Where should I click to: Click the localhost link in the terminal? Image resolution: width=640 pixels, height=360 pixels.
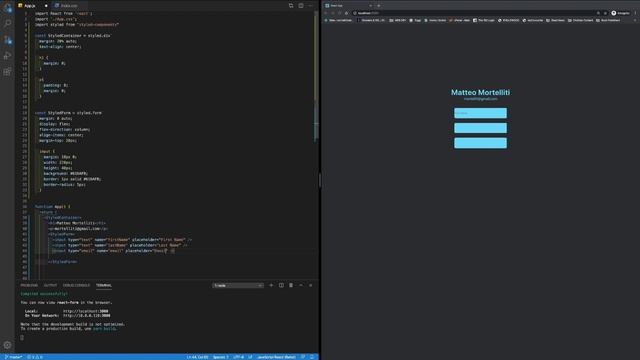pos(86,311)
